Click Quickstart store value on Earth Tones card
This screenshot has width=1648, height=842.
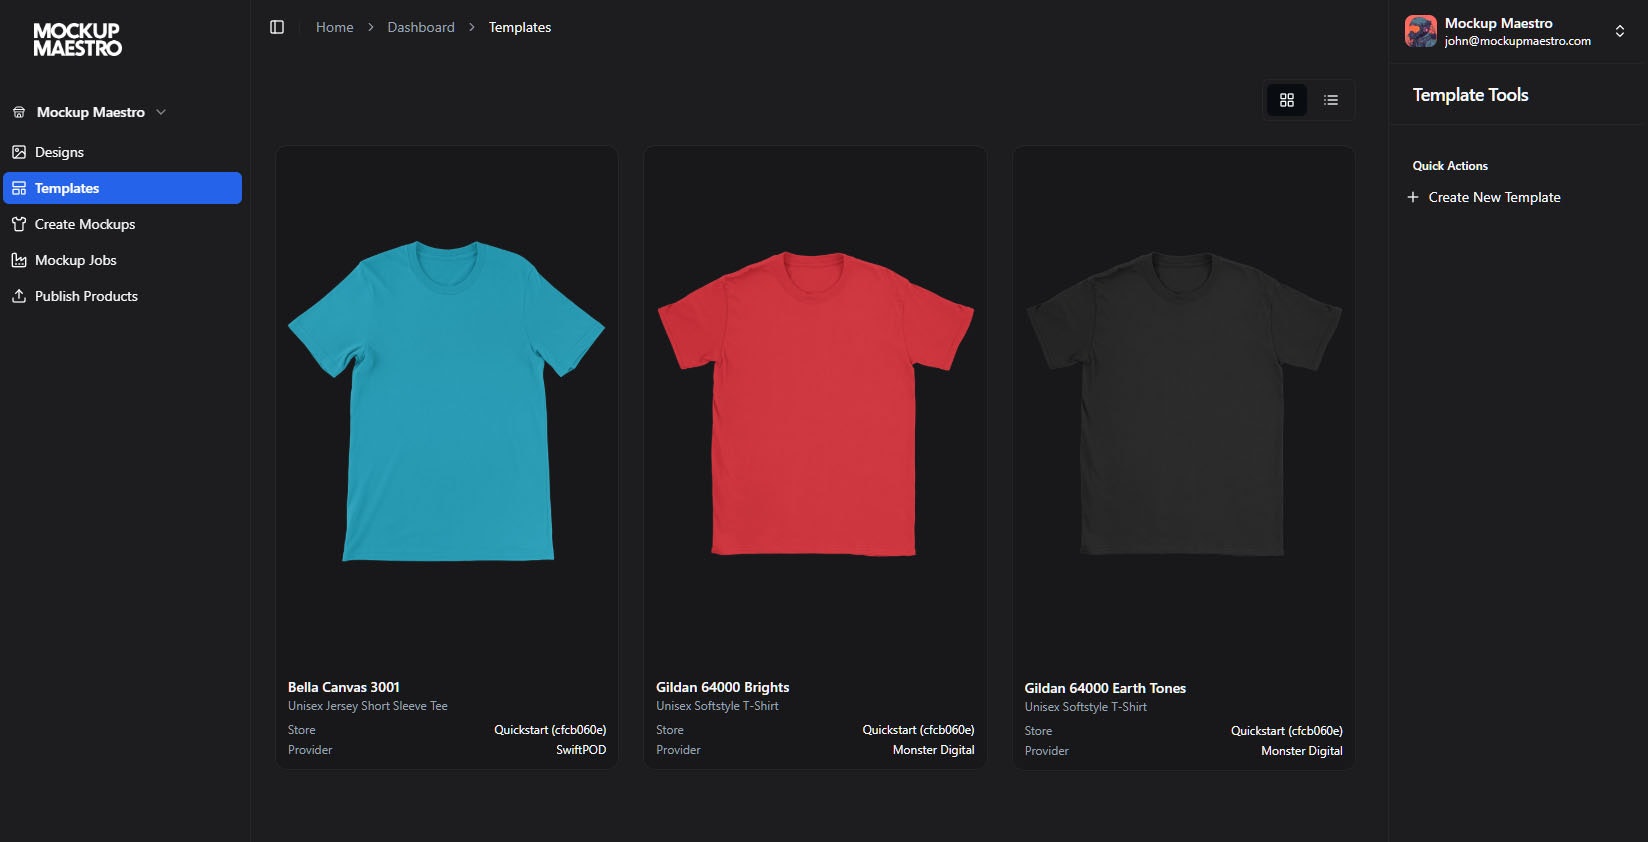(x=1287, y=731)
